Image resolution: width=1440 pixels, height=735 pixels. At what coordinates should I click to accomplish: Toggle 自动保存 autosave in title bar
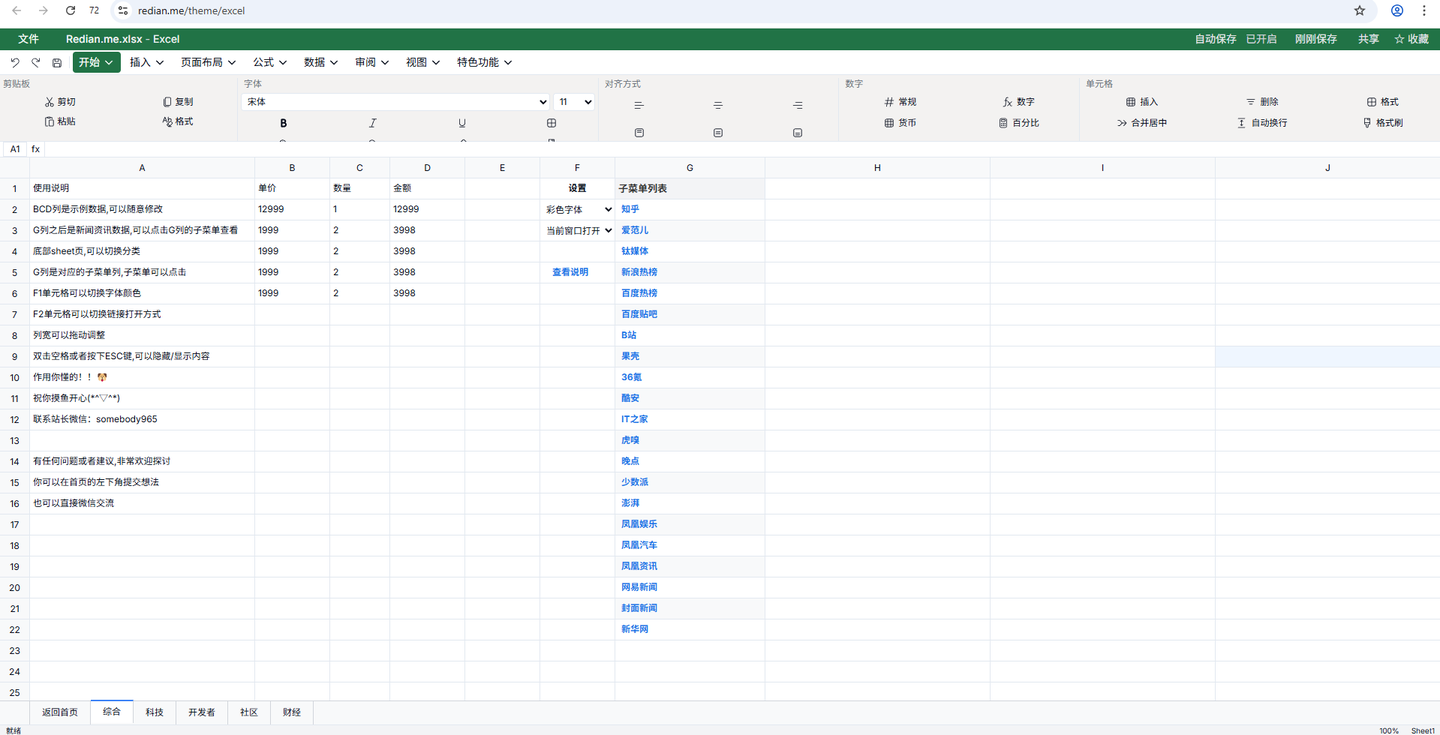(1215, 39)
